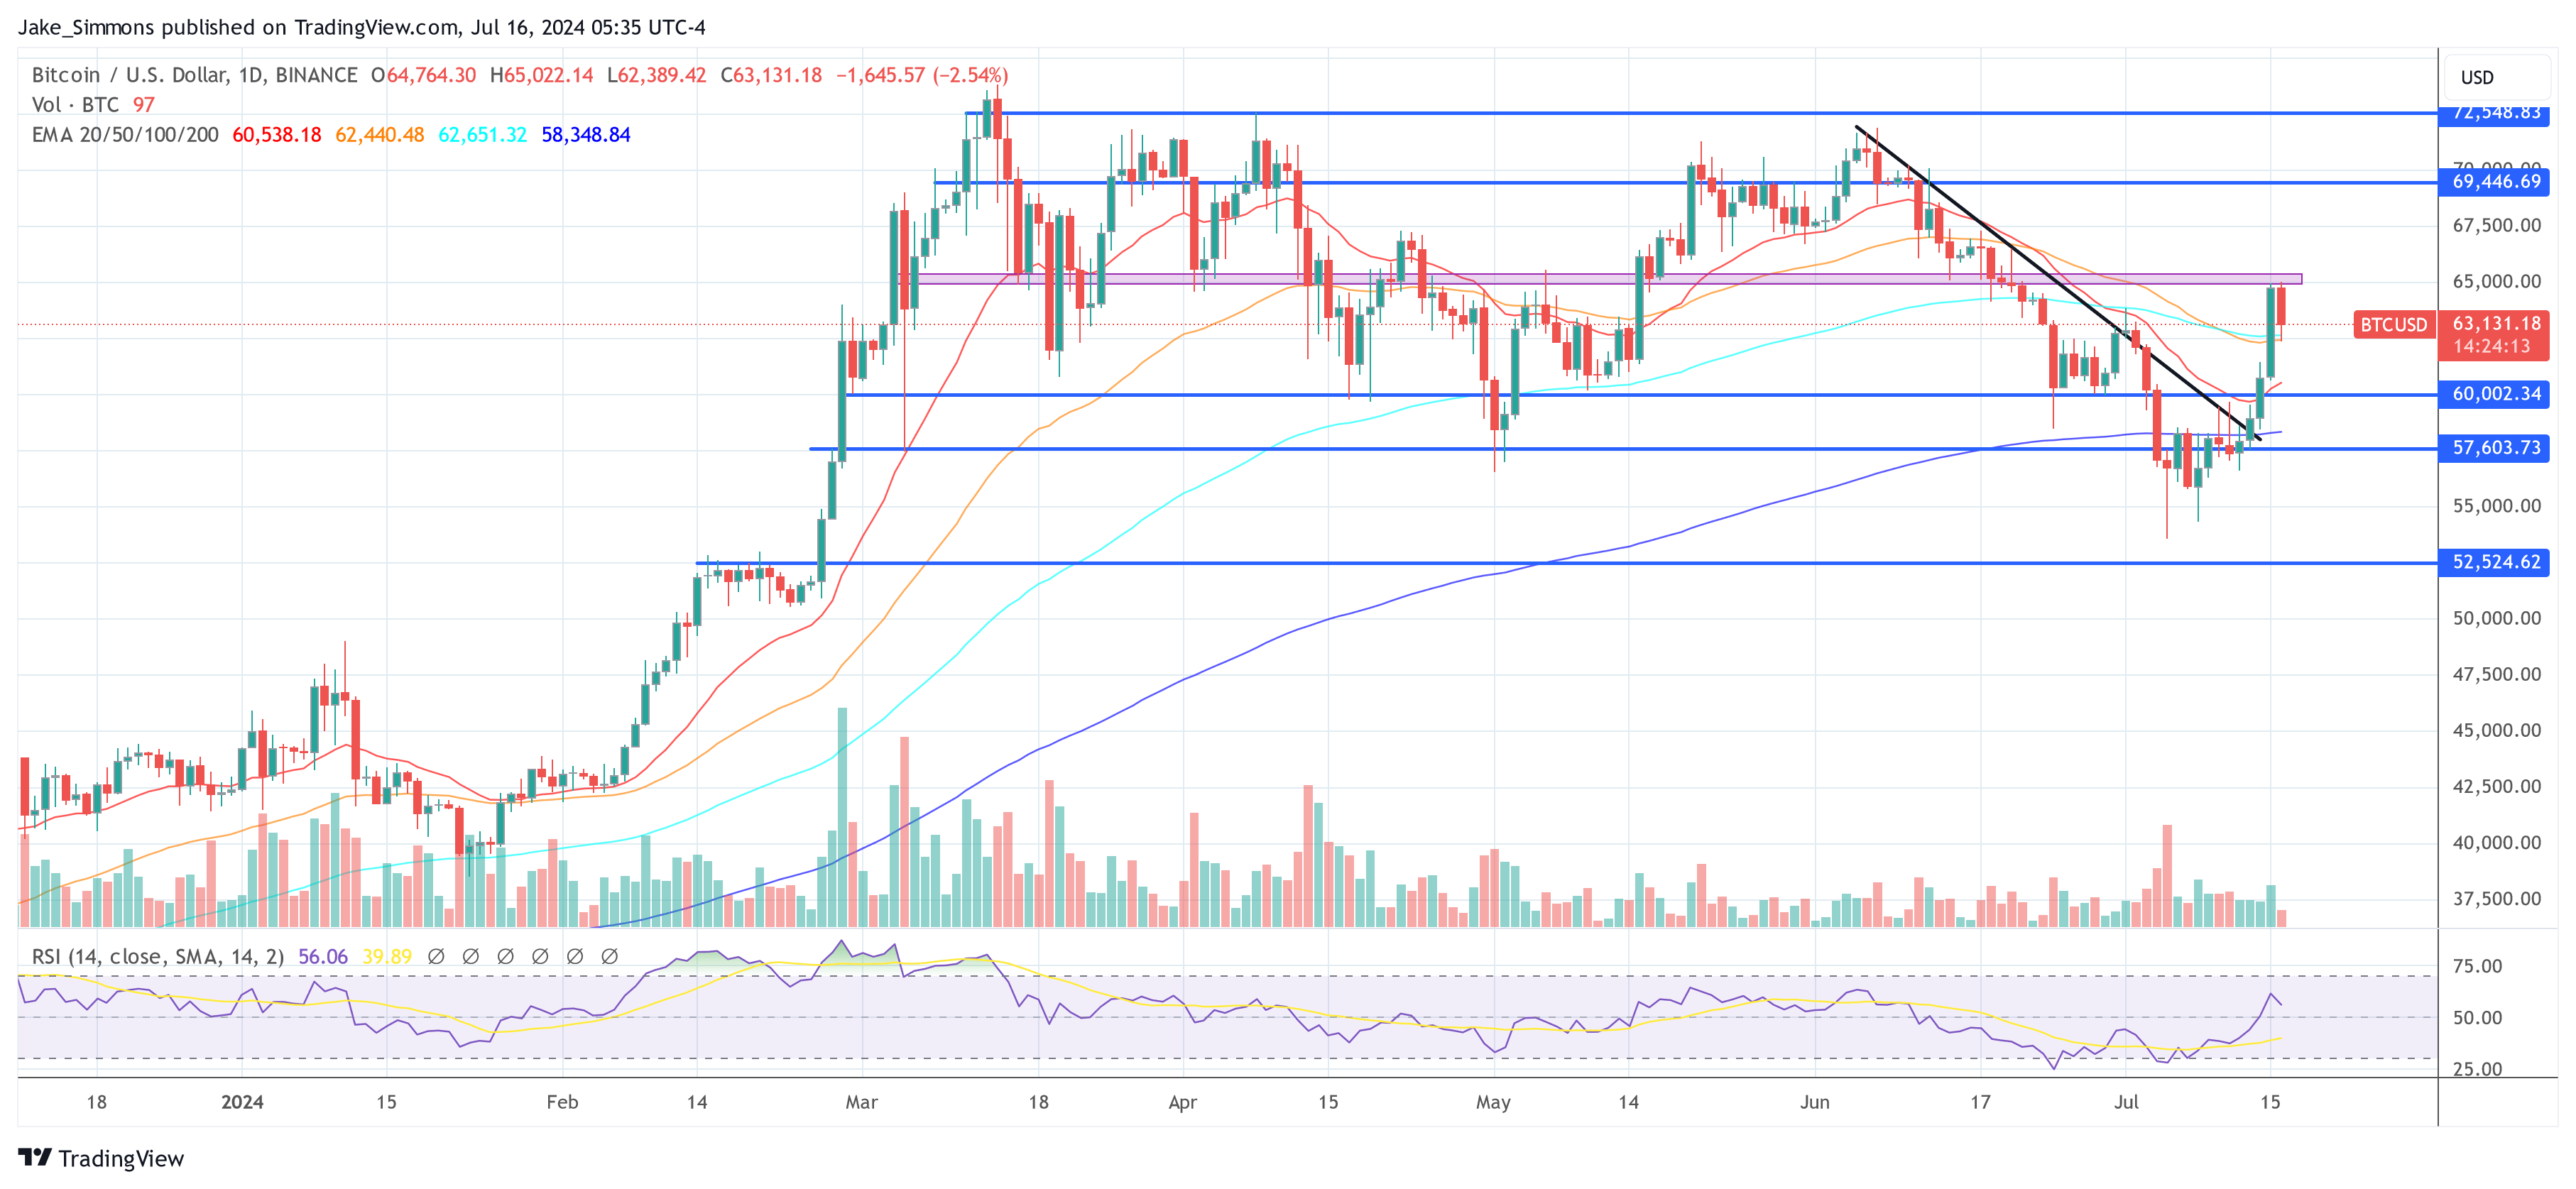Image resolution: width=2576 pixels, height=1189 pixels.
Task: Click the RSI SMA value 39.89
Action: pyautogui.click(x=387, y=956)
